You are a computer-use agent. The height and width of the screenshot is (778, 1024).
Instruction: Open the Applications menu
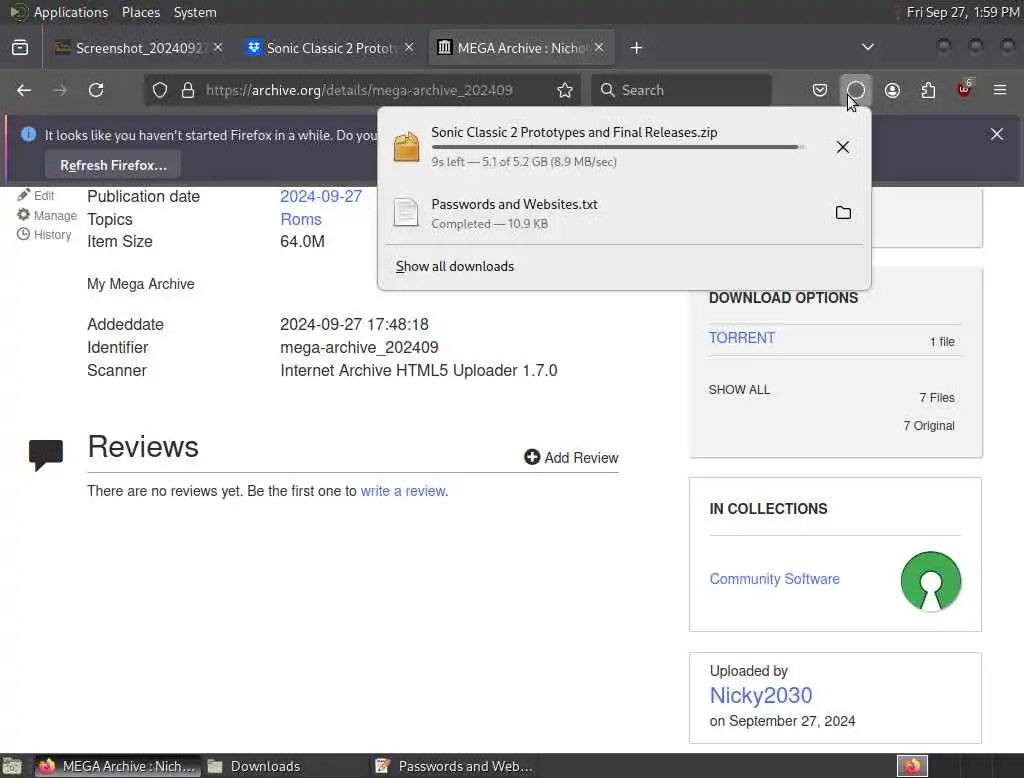click(71, 12)
